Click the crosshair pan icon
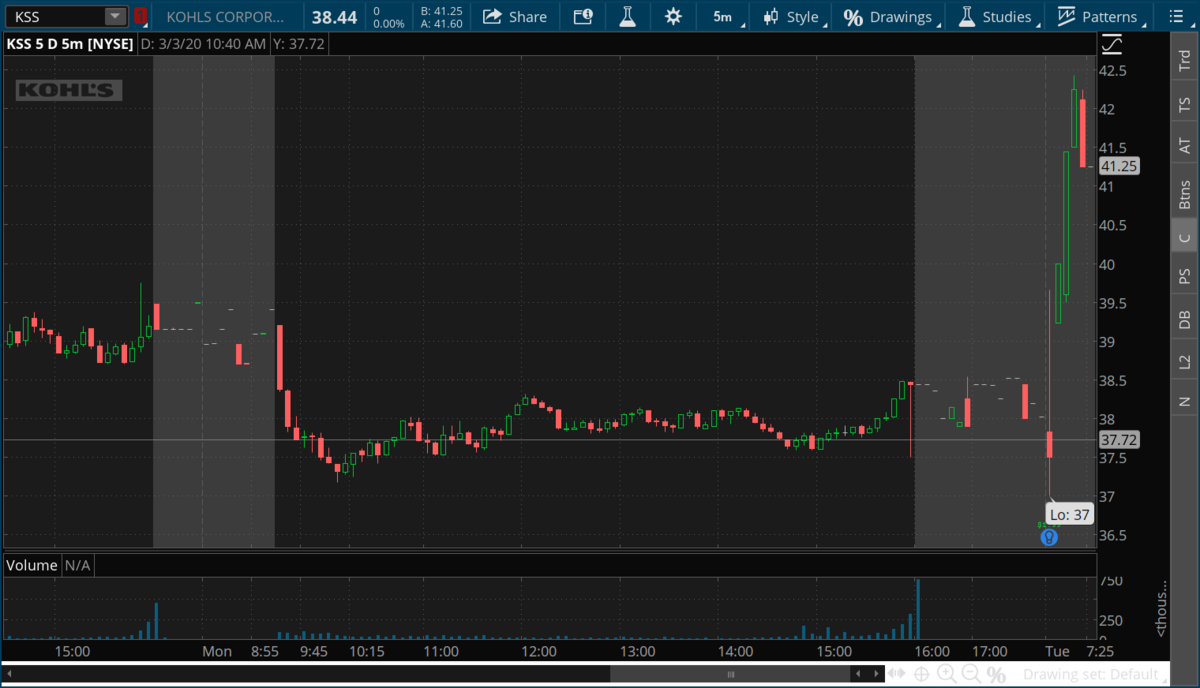This screenshot has height=688, width=1200. tap(921, 675)
